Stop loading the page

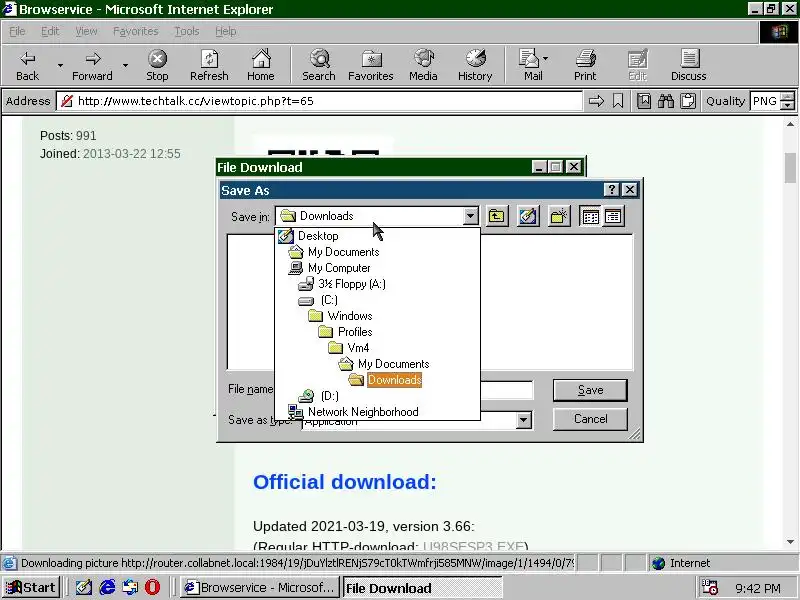coord(157,66)
